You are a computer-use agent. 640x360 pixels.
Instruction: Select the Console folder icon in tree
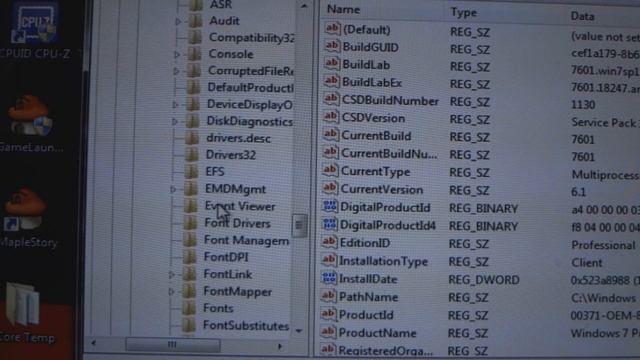(x=195, y=54)
